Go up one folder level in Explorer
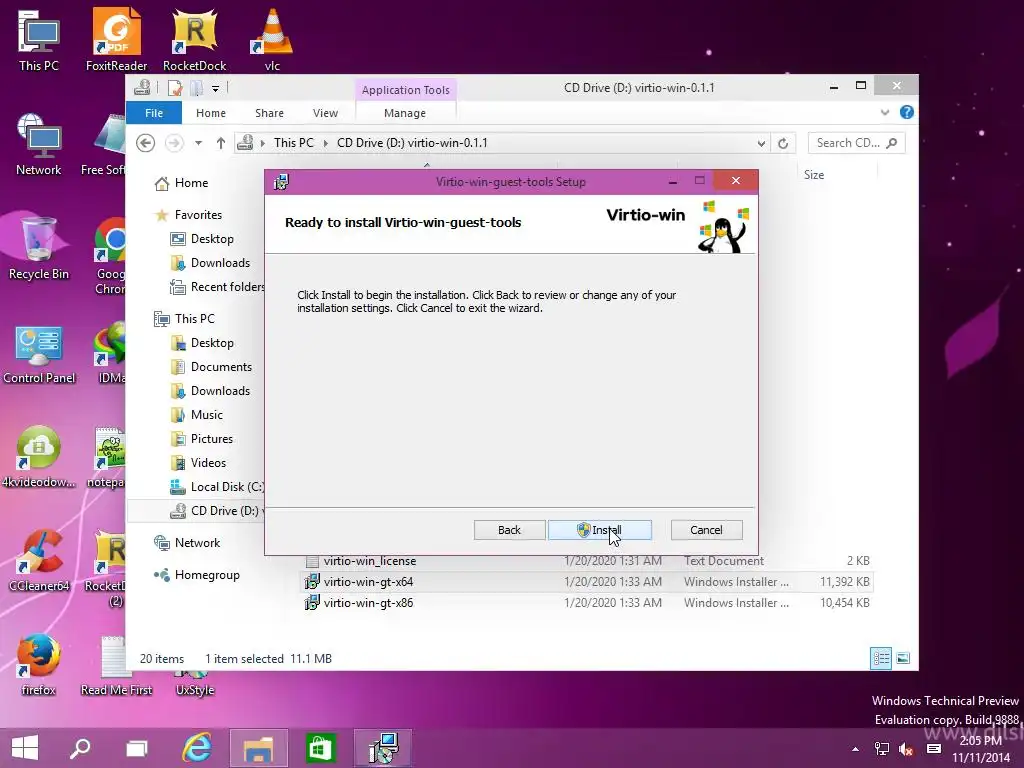 [221, 143]
